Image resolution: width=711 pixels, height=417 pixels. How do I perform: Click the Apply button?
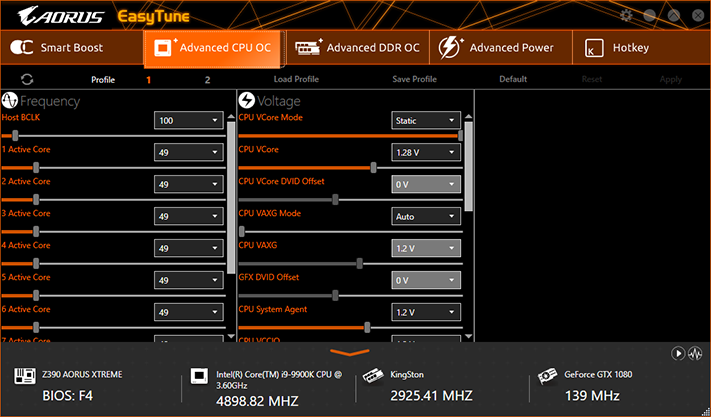coord(671,79)
